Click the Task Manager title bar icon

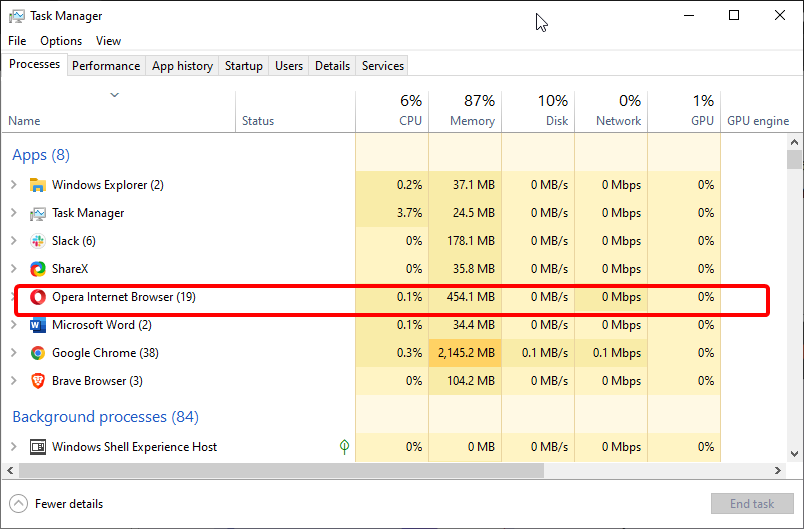(16, 16)
